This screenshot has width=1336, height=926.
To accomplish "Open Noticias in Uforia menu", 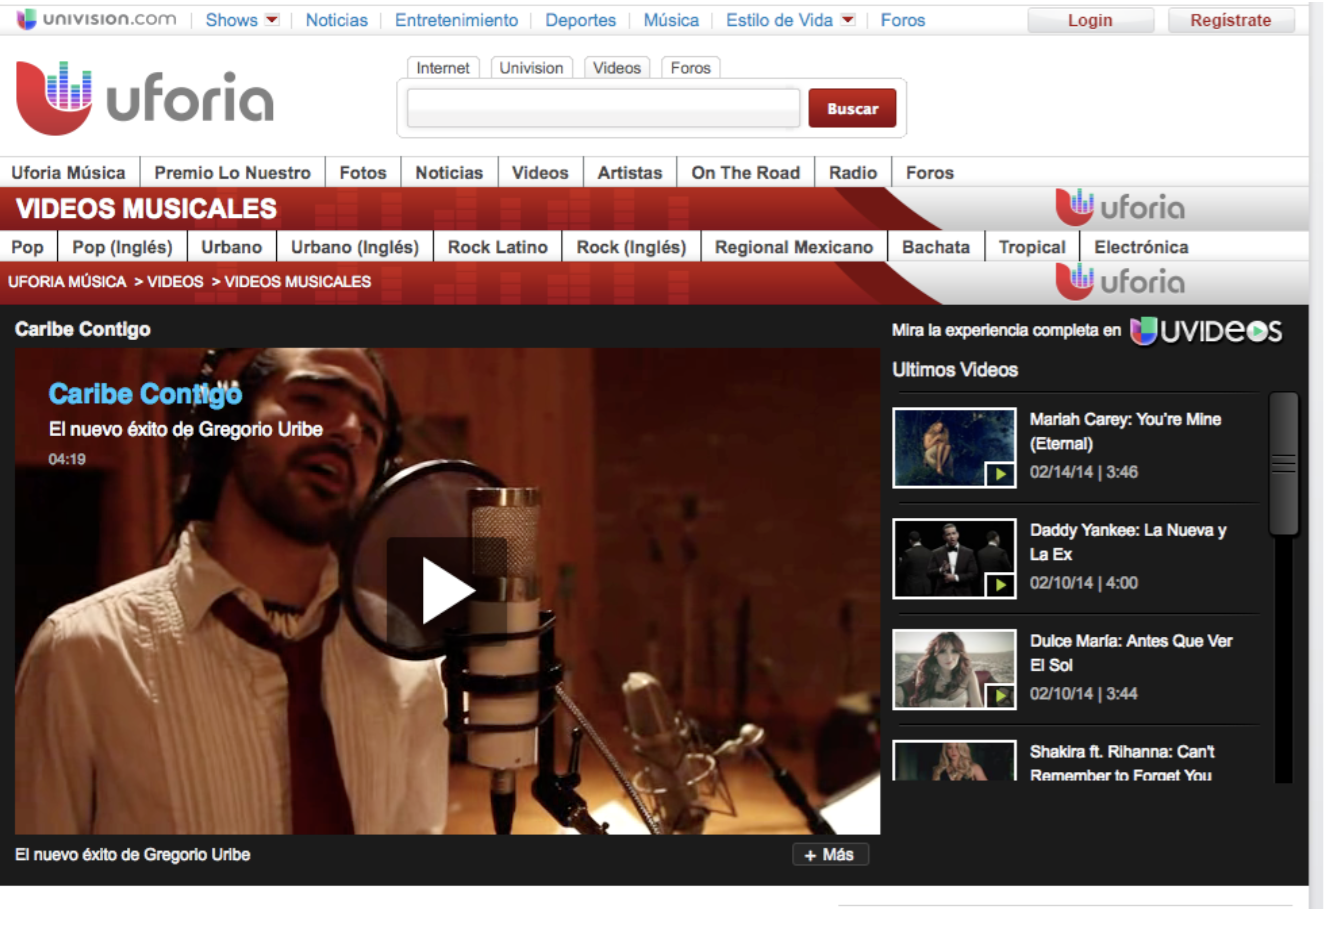I will [449, 172].
